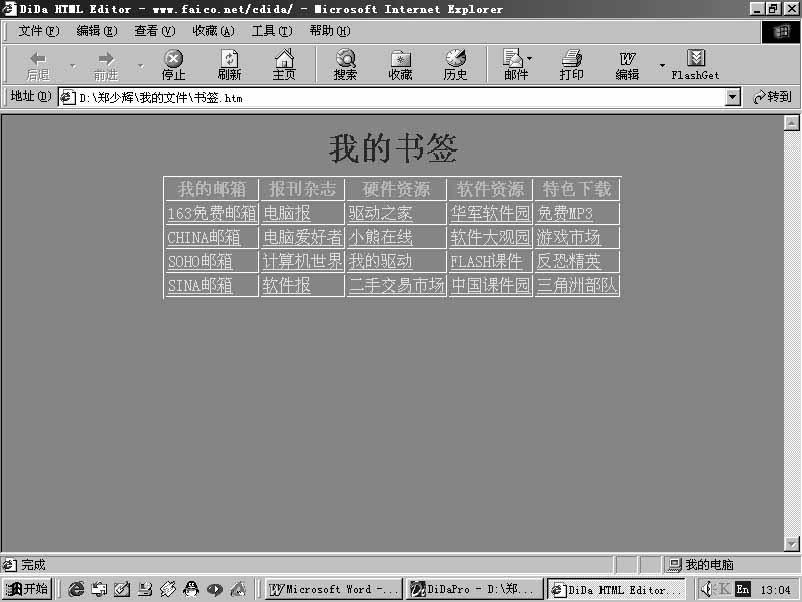Expand the Mail icon dropdown arrow
This screenshot has height=602, width=802.
coord(530,57)
